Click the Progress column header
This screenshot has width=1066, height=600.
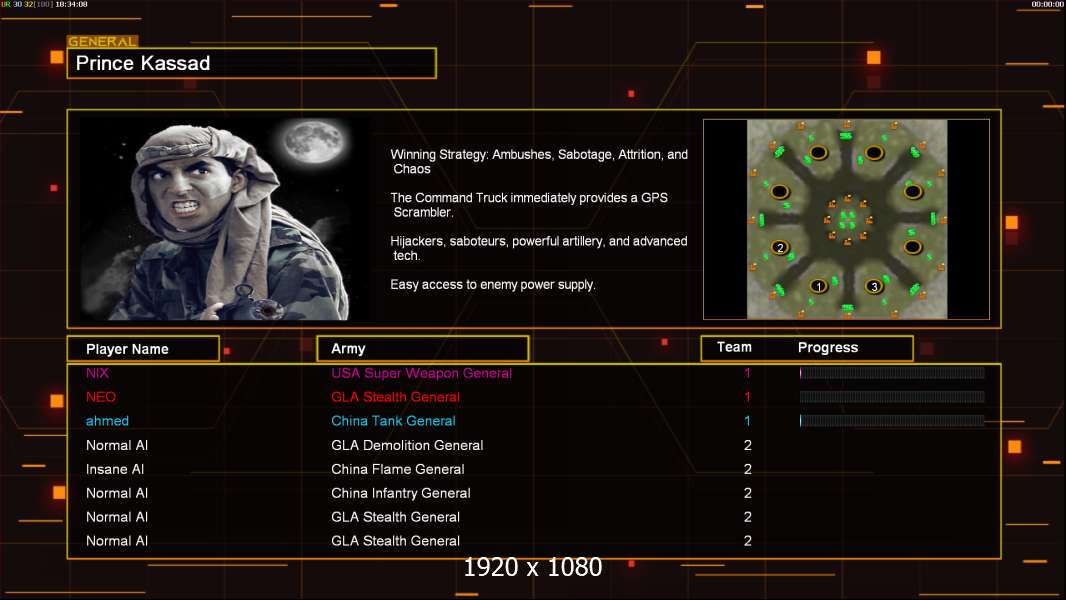pyautogui.click(x=827, y=347)
